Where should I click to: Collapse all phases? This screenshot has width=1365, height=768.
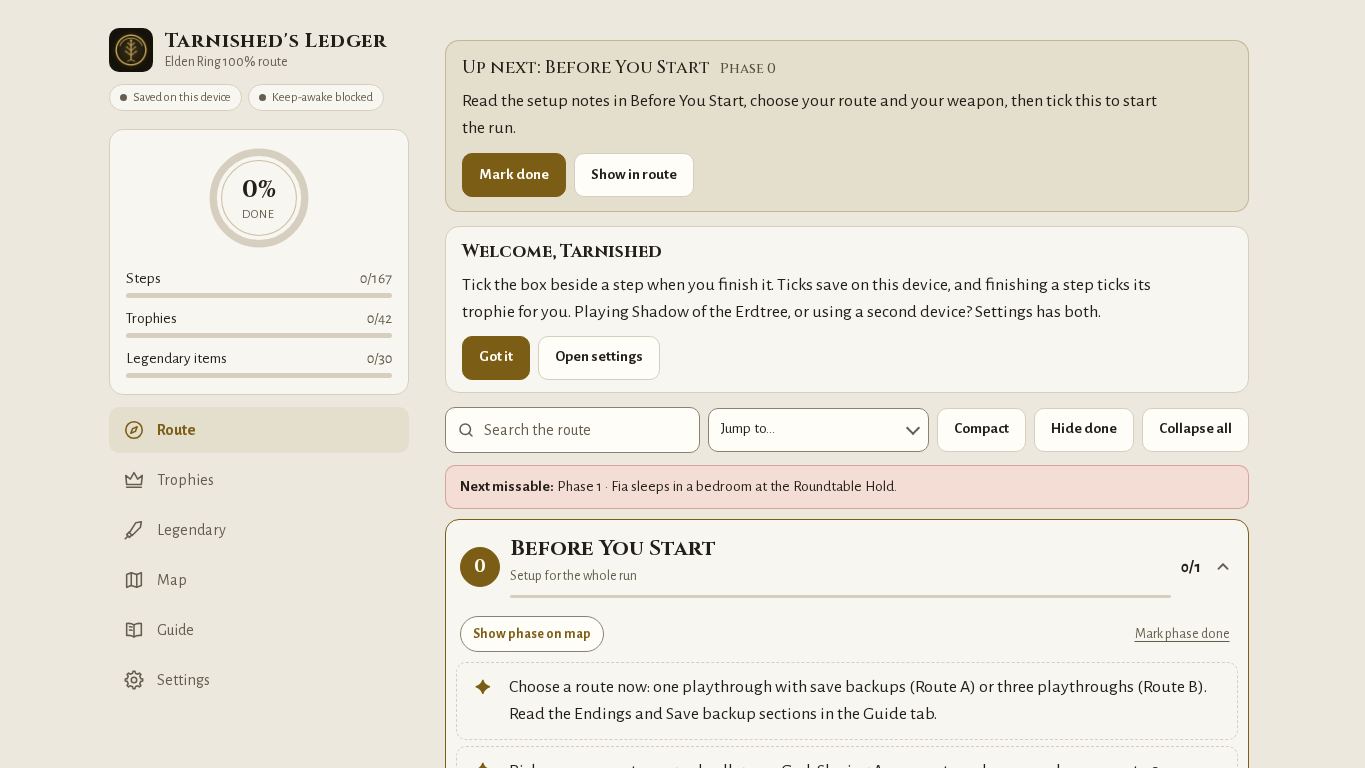pos(1195,430)
